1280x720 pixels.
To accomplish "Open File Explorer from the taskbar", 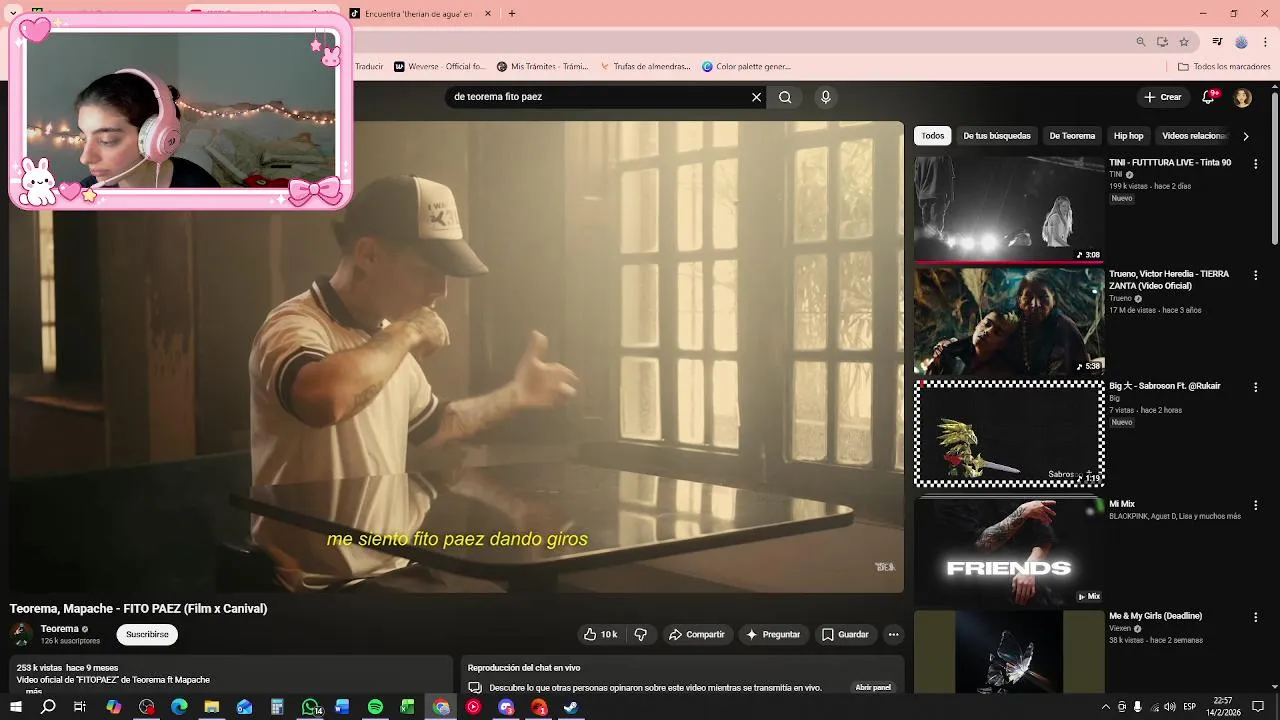I will tap(212, 707).
